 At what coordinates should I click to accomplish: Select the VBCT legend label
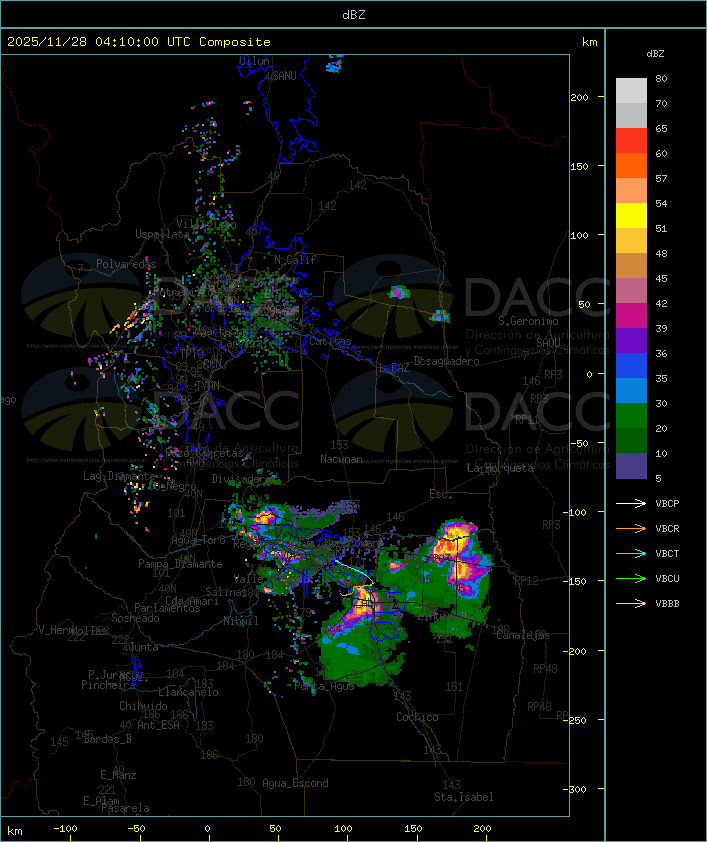pos(667,554)
